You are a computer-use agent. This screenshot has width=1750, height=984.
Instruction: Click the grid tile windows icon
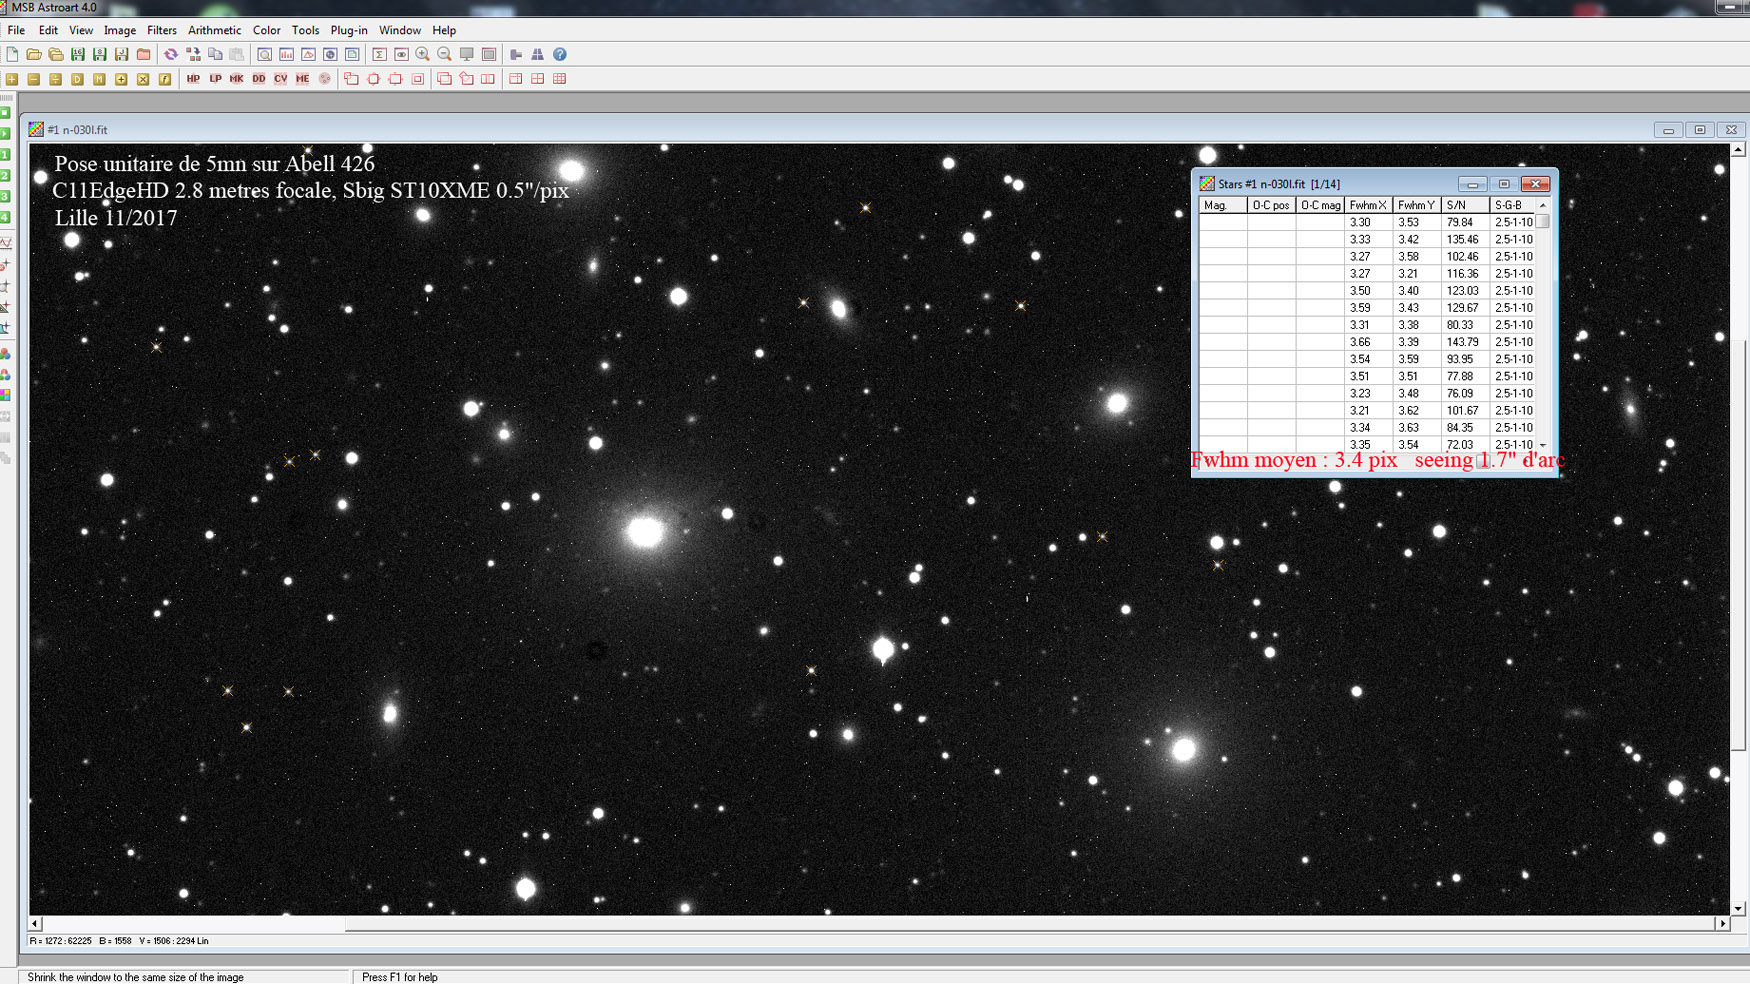[560, 79]
